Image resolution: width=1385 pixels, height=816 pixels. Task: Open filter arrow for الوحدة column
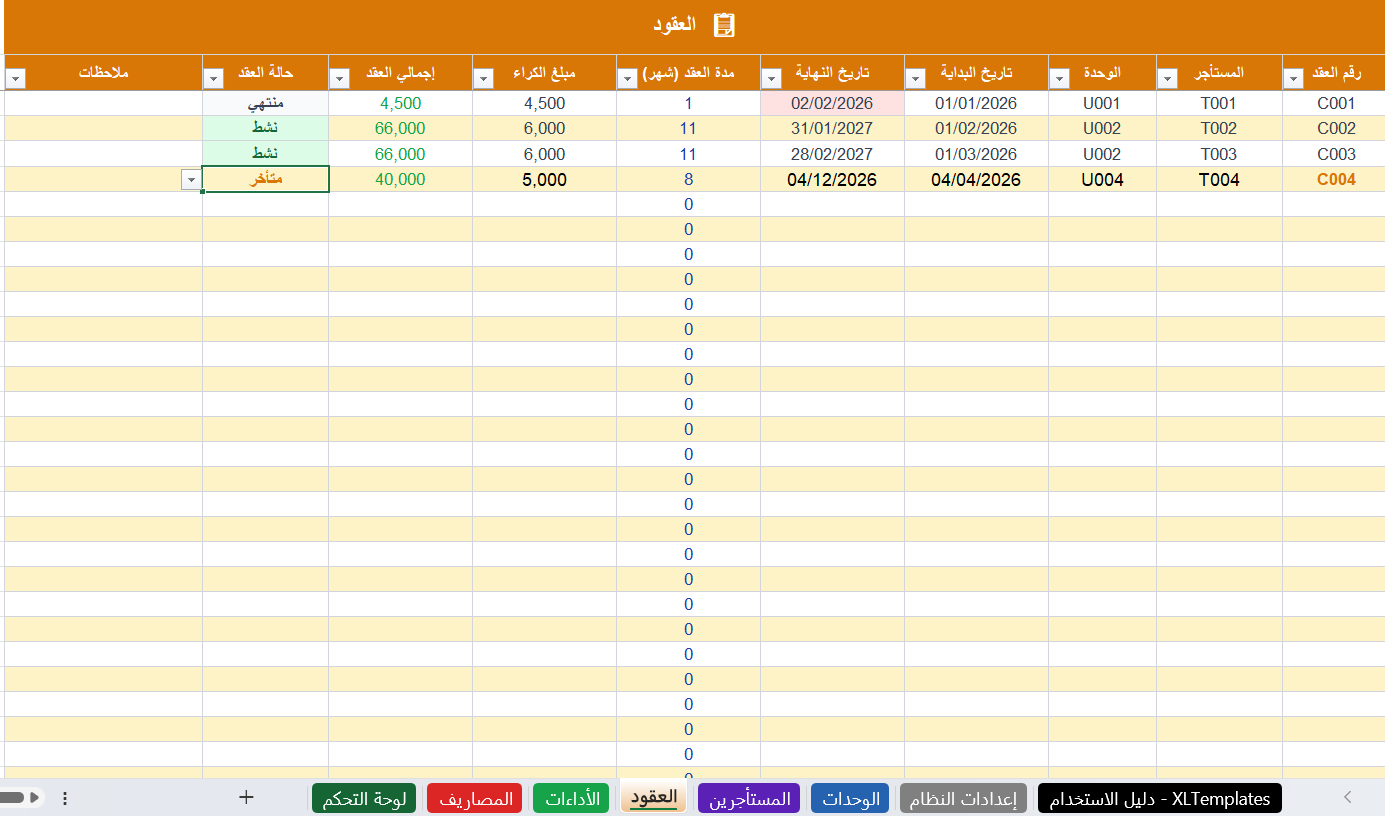1059,78
